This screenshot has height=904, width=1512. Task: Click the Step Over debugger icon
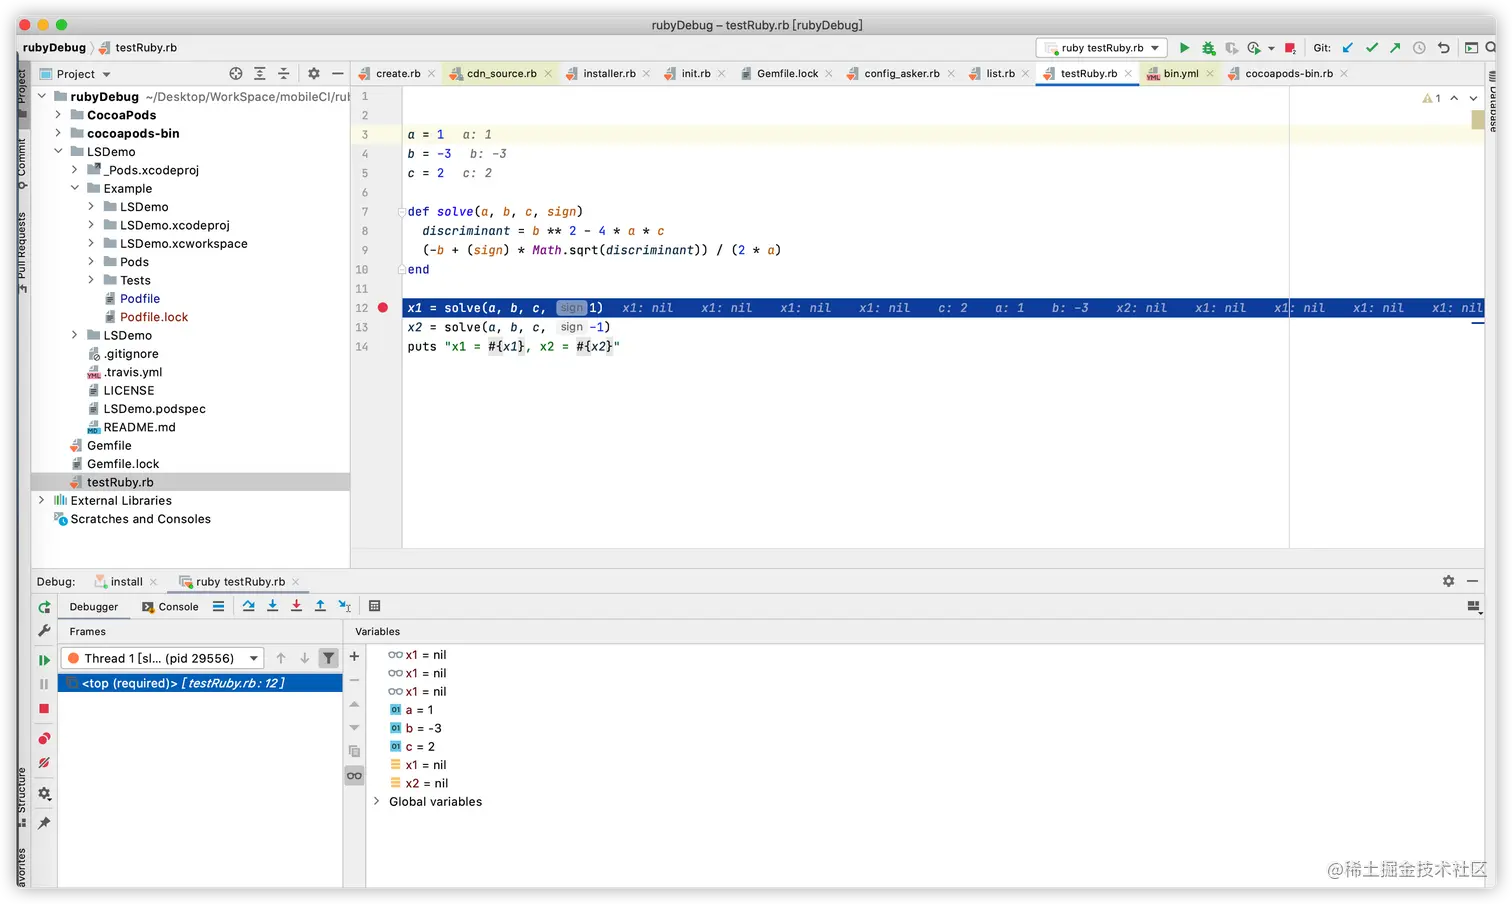point(248,606)
